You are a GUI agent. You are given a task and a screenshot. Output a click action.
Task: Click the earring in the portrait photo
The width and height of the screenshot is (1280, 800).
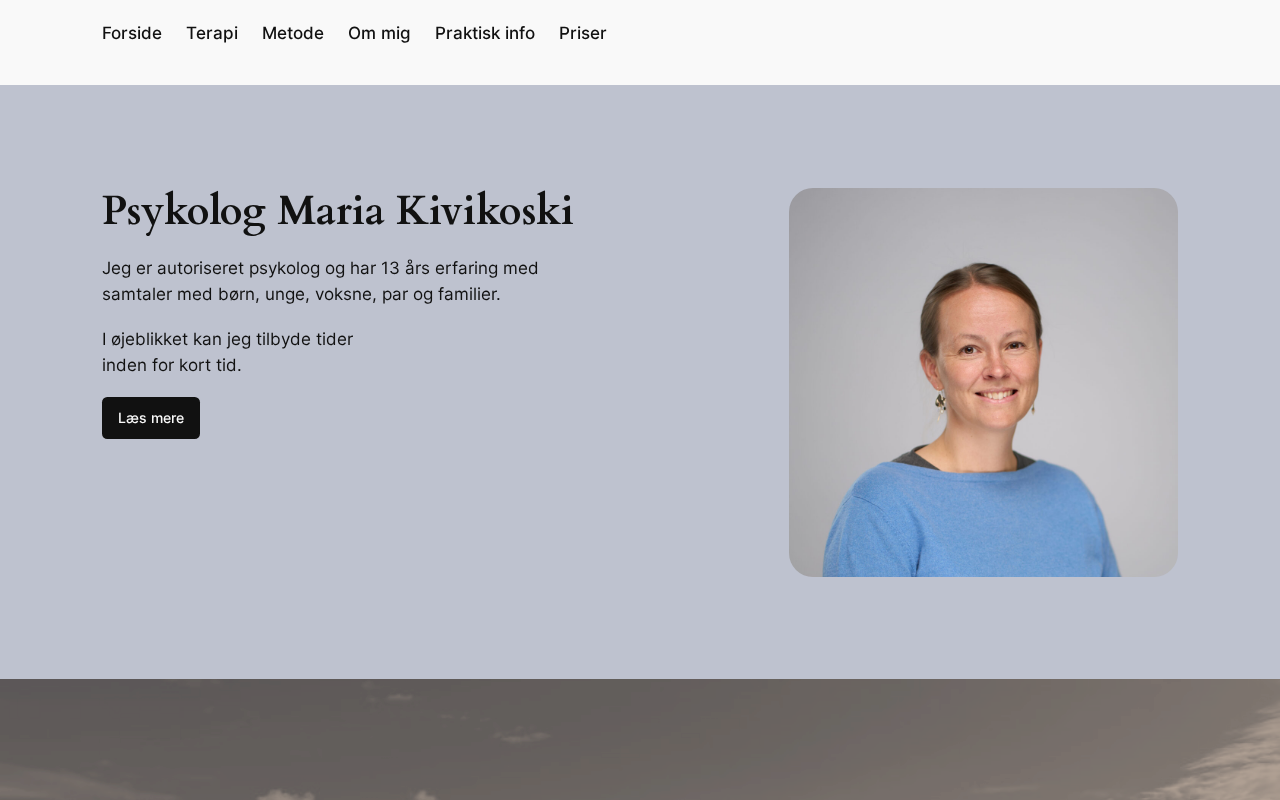pos(940,402)
